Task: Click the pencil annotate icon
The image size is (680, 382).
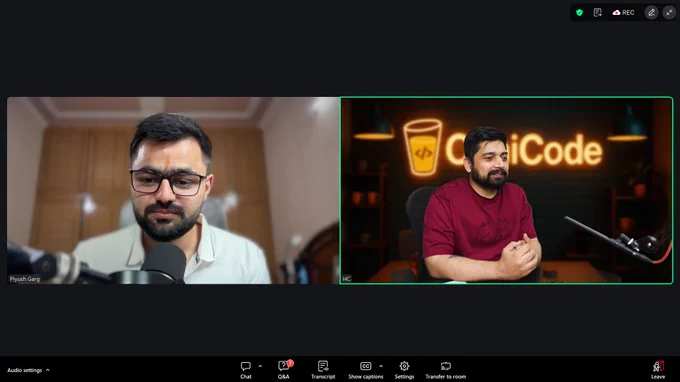Action: (x=651, y=13)
